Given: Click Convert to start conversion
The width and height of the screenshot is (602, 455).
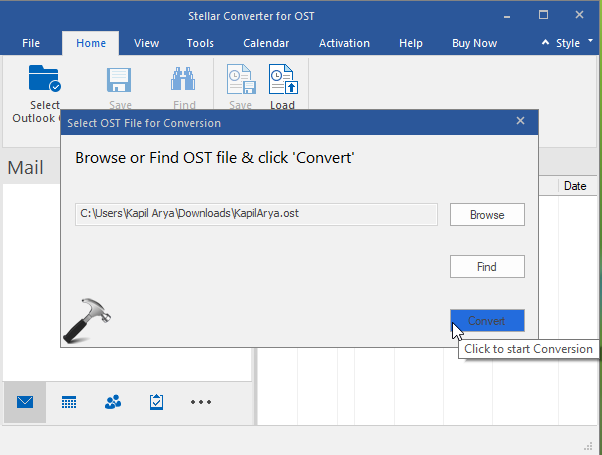Looking at the screenshot, I should 487,321.
